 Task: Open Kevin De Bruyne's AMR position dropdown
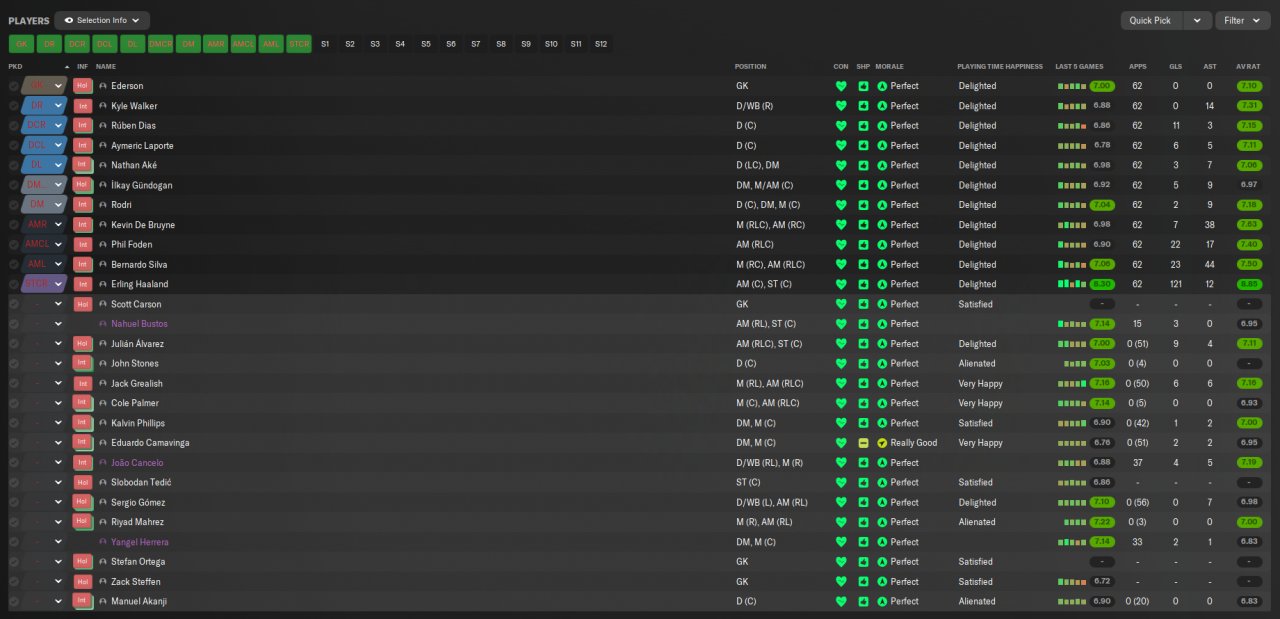click(x=58, y=225)
